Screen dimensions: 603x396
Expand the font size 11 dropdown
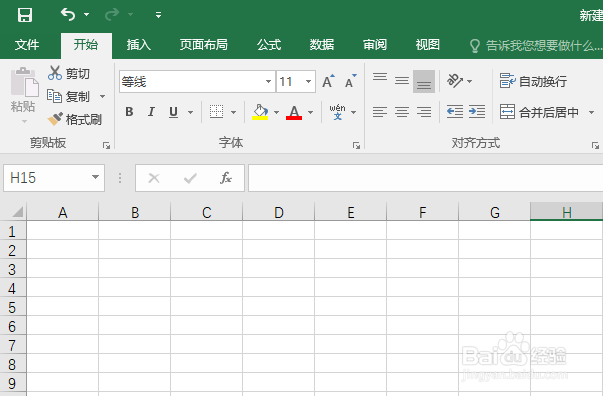click(308, 82)
